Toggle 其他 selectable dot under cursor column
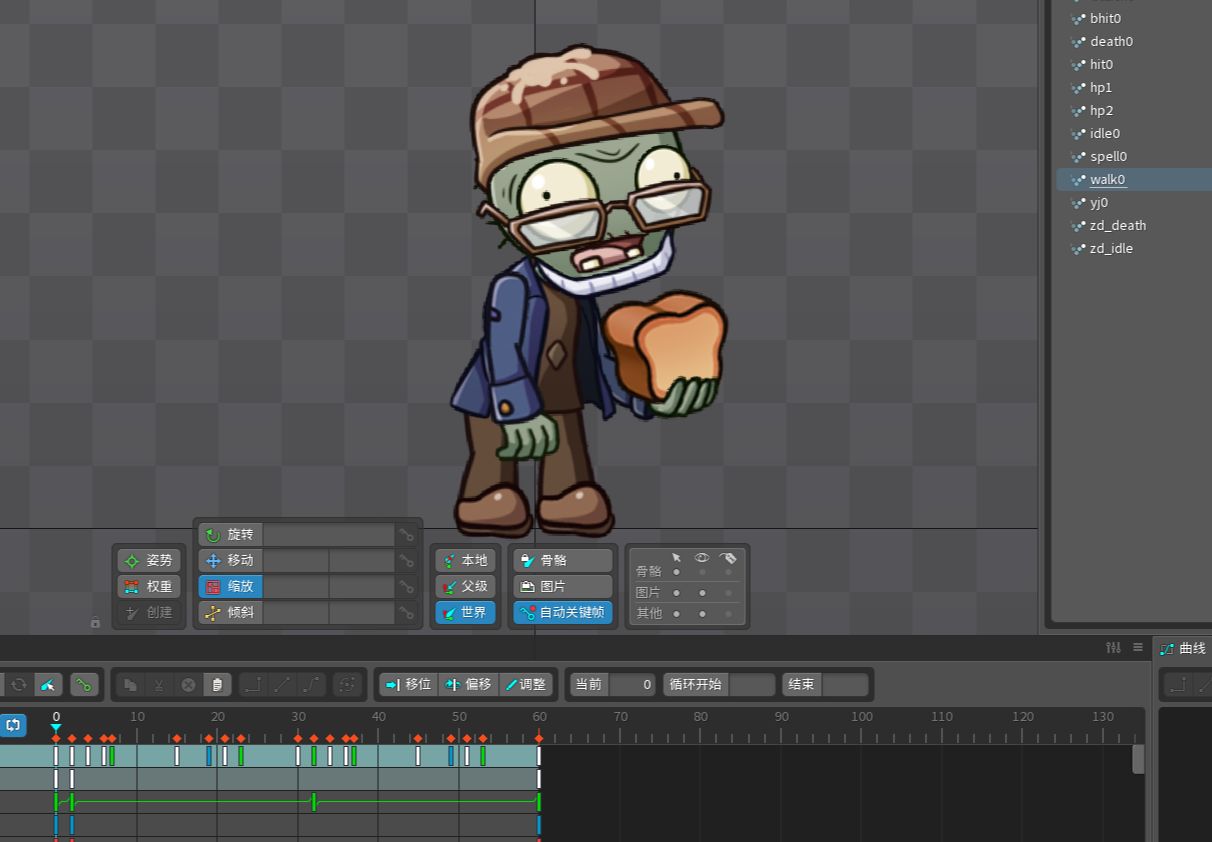This screenshot has height=842, width=1212. point(677,613)
